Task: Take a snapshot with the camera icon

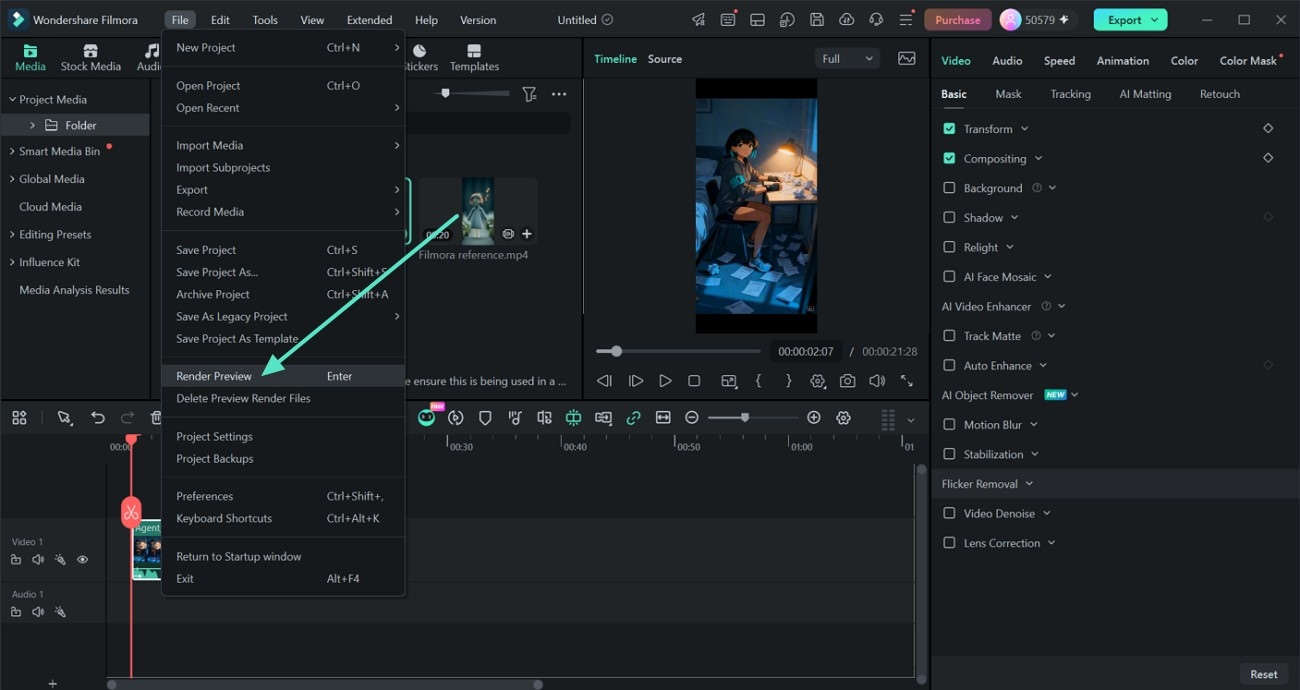Action: (847, 381)
